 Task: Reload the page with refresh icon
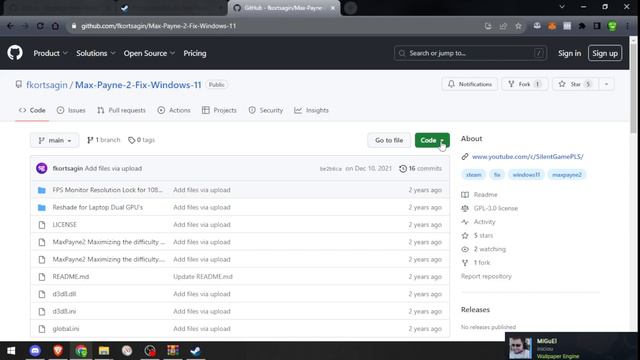coord(40,26)
